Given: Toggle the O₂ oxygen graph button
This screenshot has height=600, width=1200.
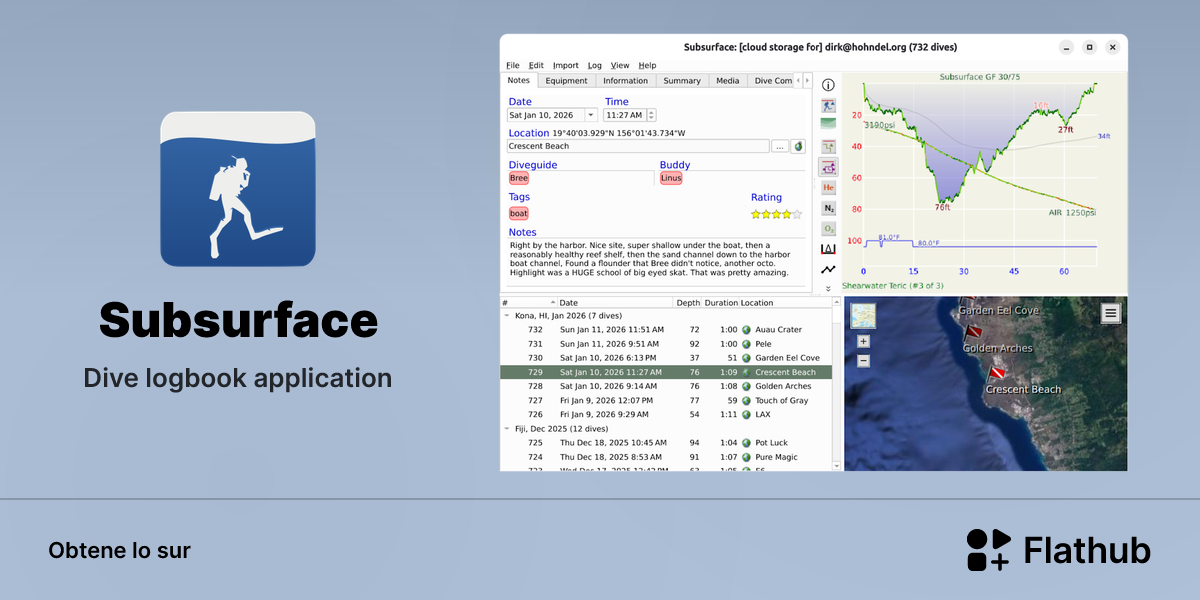Looking at the screenshot, I should [x=828, y=229].
